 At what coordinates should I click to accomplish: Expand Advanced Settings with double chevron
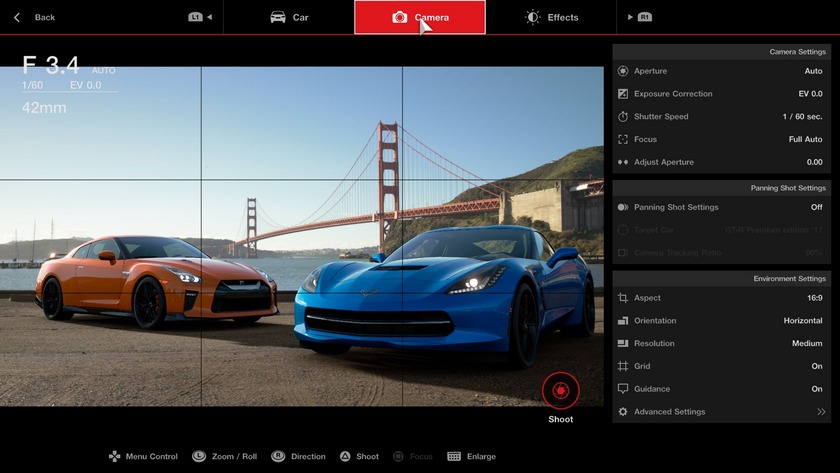(821, 412)
